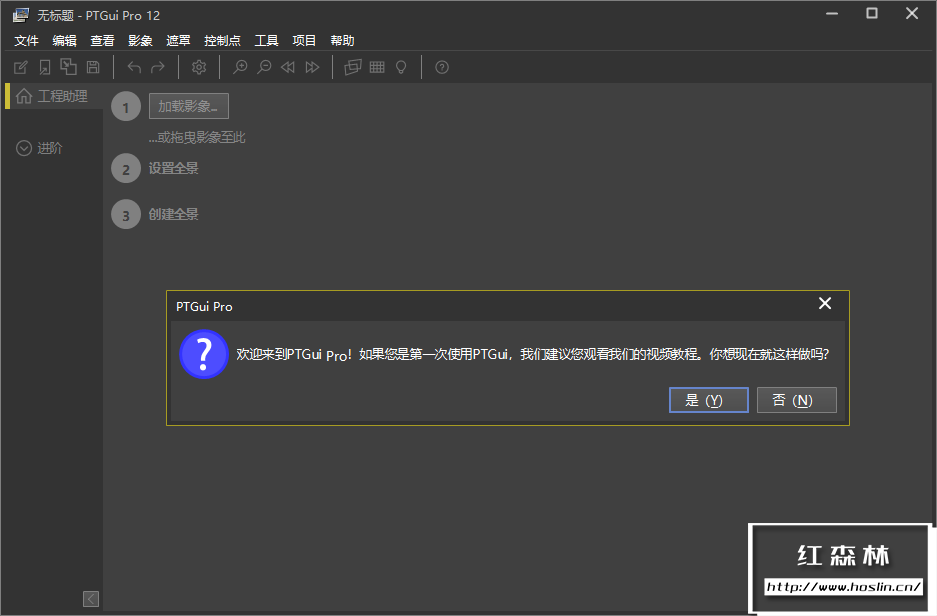The width and height of the screenshot is (937, 616).
Task: Click the Previous double-arrow toolbar icon
Action: point(288,67)
